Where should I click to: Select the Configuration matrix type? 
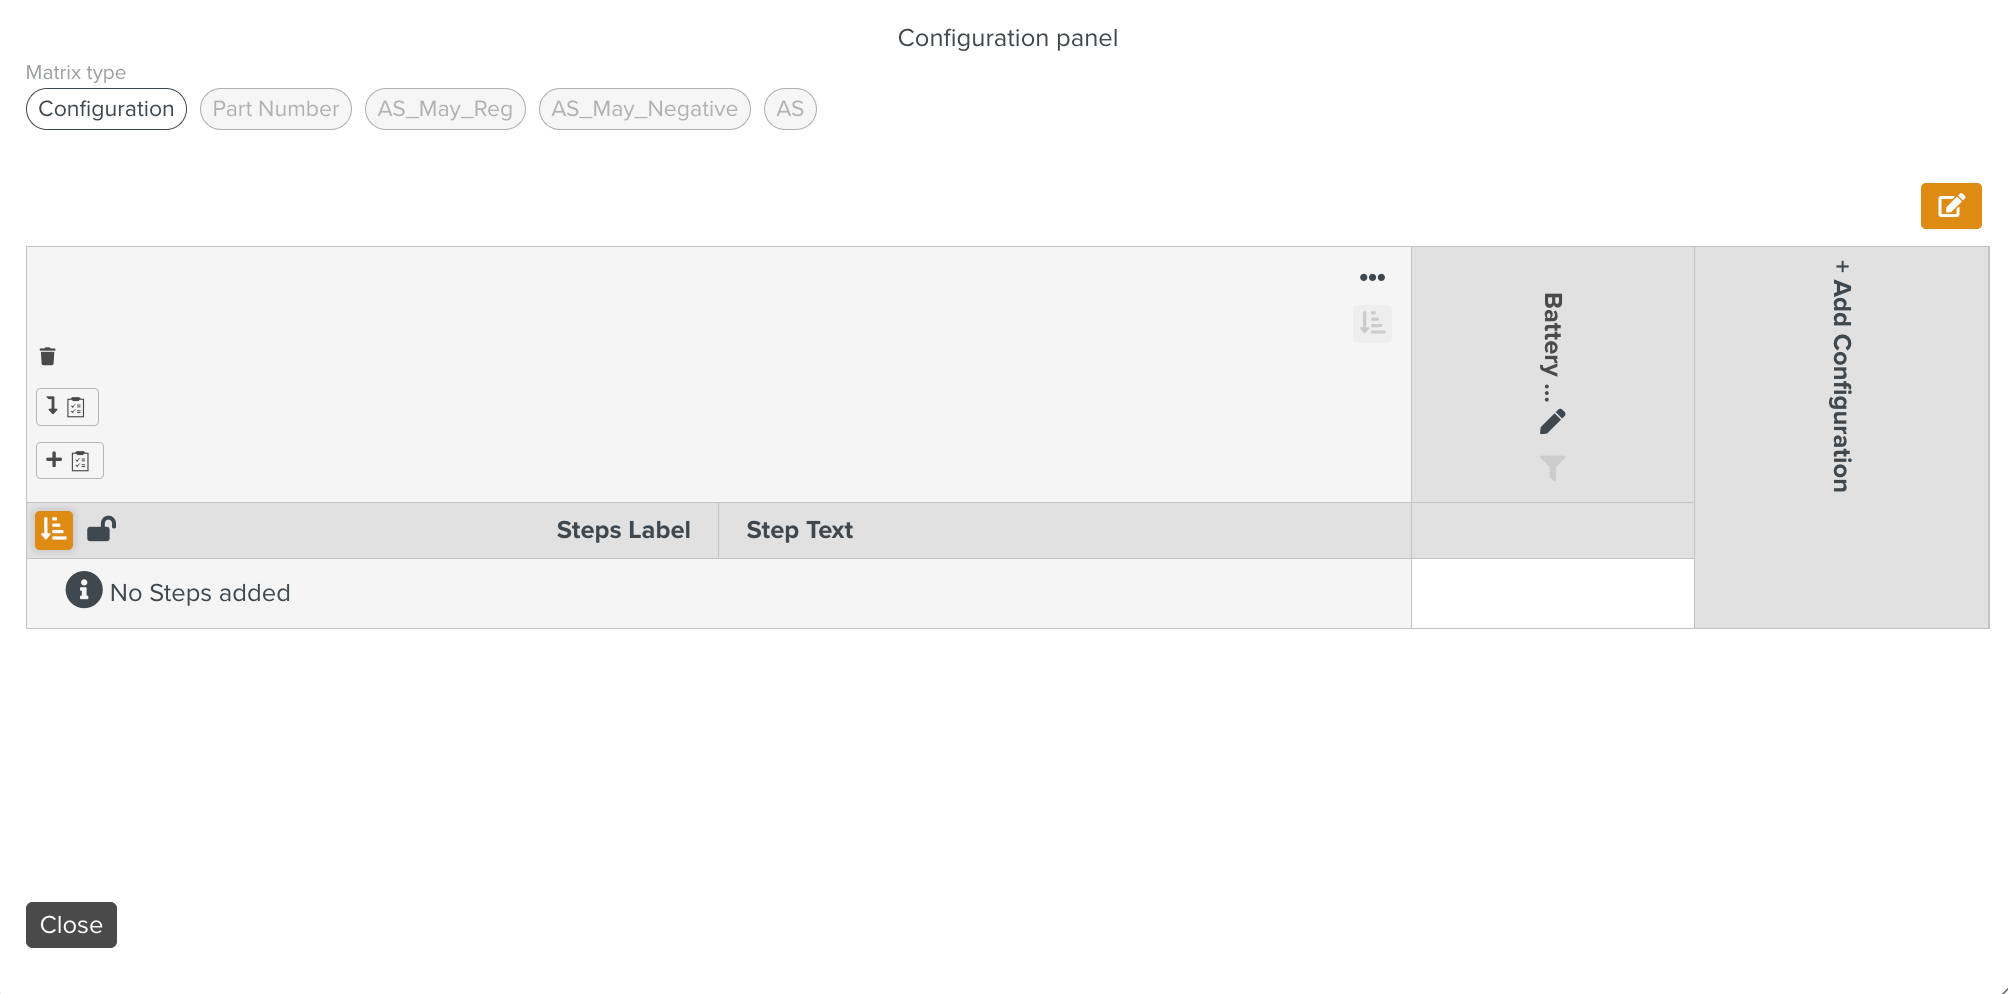coord(106,109)
